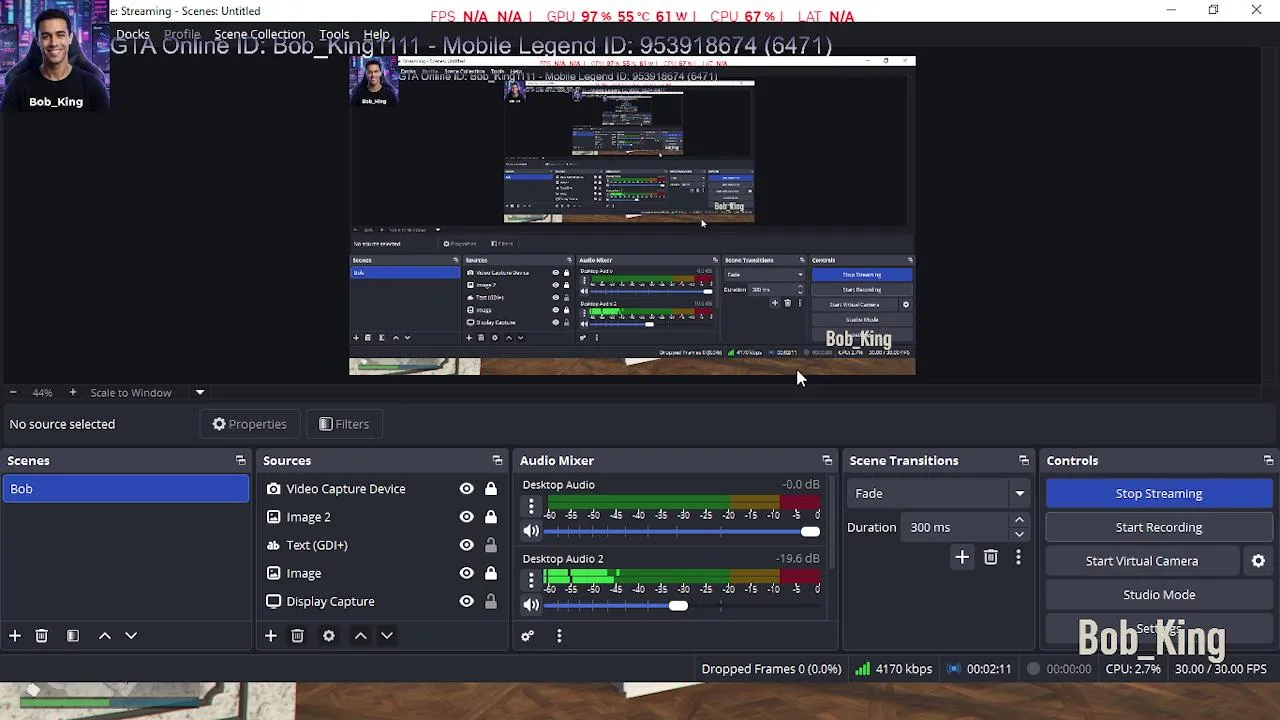This screenshot has width=1280, height=720.
Task: Remove selected source with trash icon
Action: (297, 636)
